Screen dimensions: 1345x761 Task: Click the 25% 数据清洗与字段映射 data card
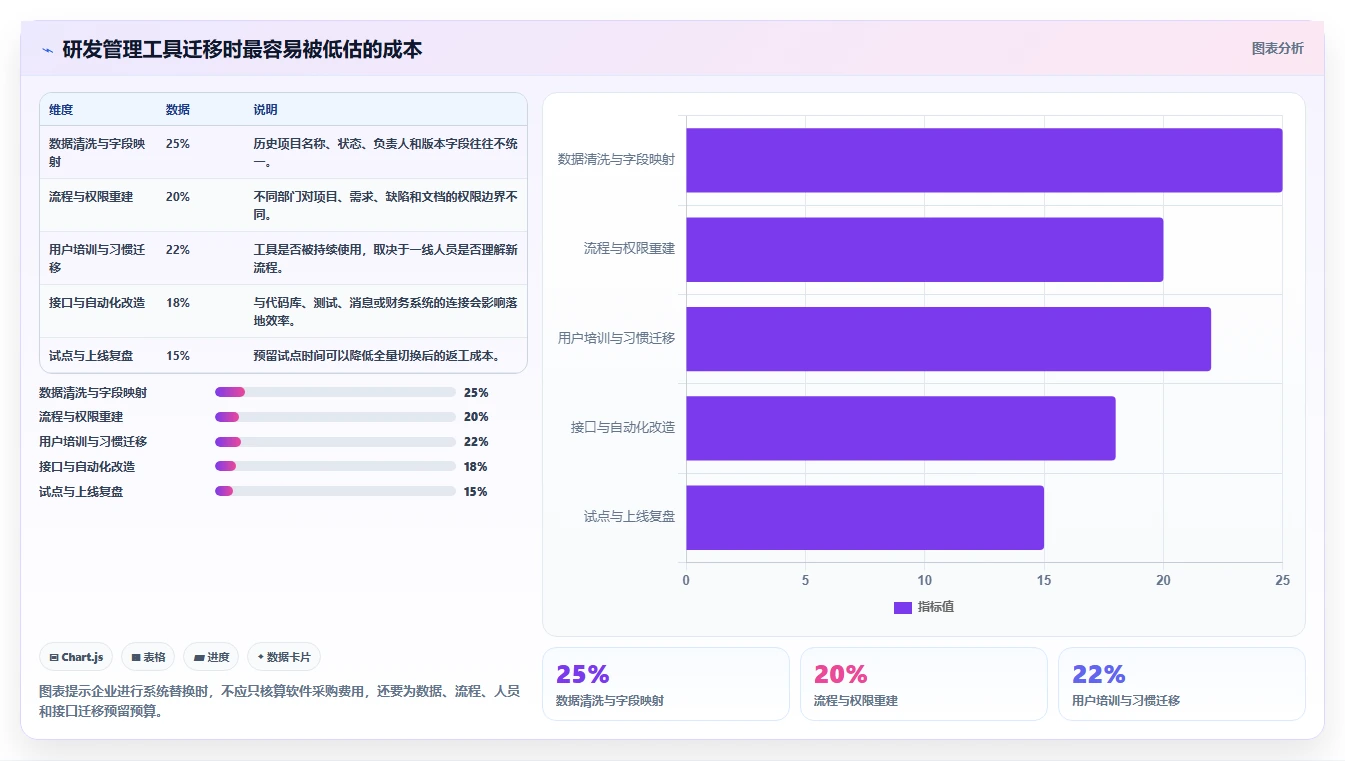click(666, 684)
